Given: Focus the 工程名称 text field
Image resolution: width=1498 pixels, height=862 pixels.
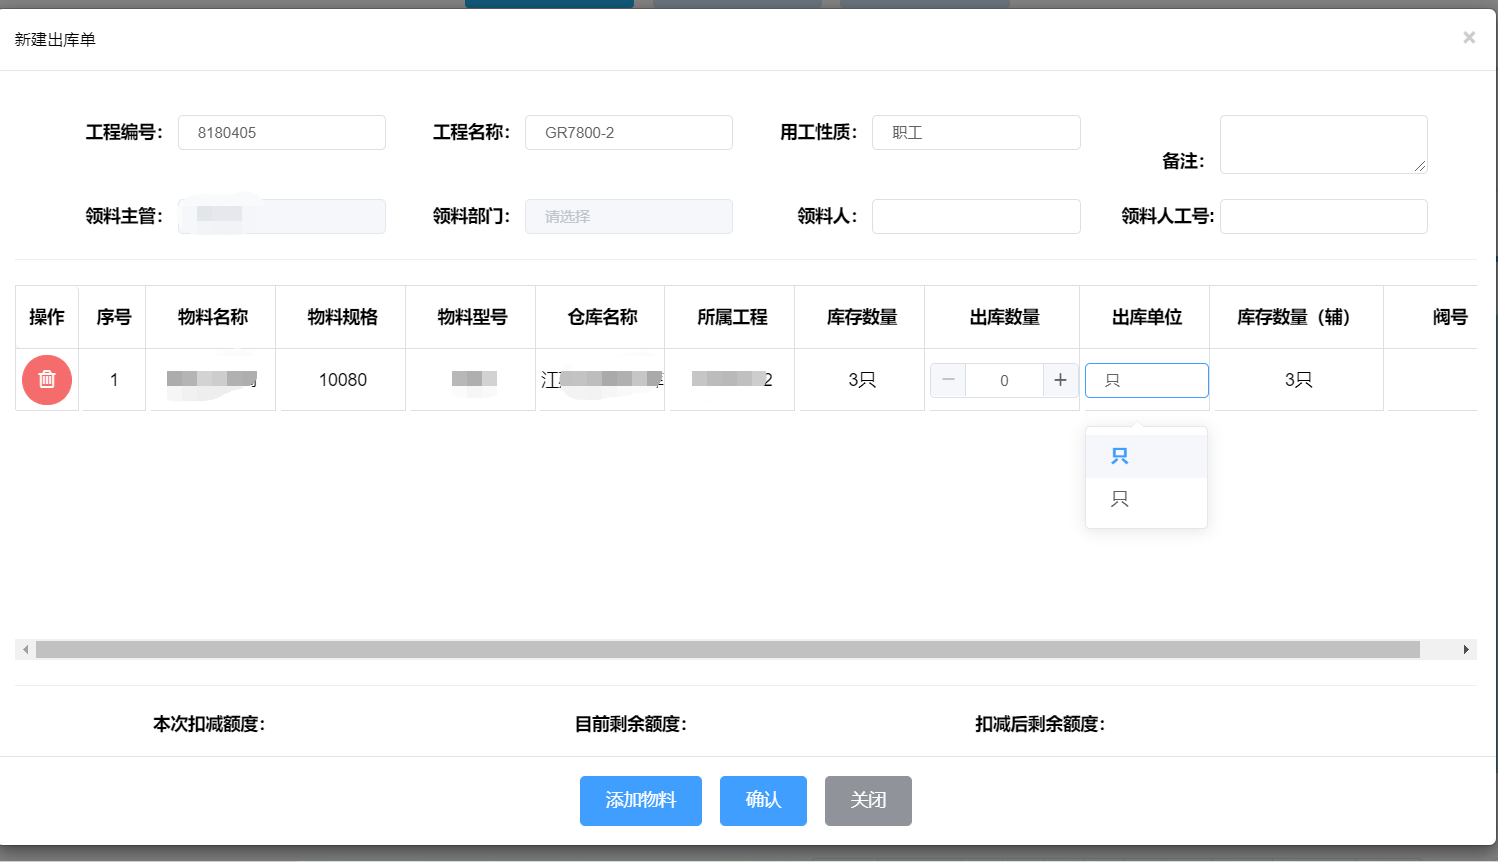Looking at the screenshot, I should [x=628, y=132].
